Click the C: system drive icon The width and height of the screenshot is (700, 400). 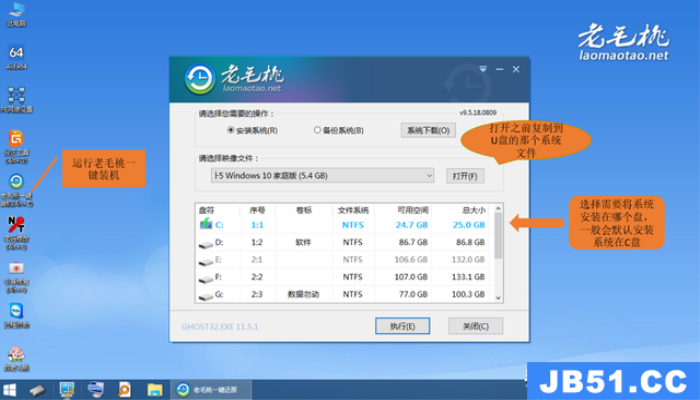click(x=206, y=224)
